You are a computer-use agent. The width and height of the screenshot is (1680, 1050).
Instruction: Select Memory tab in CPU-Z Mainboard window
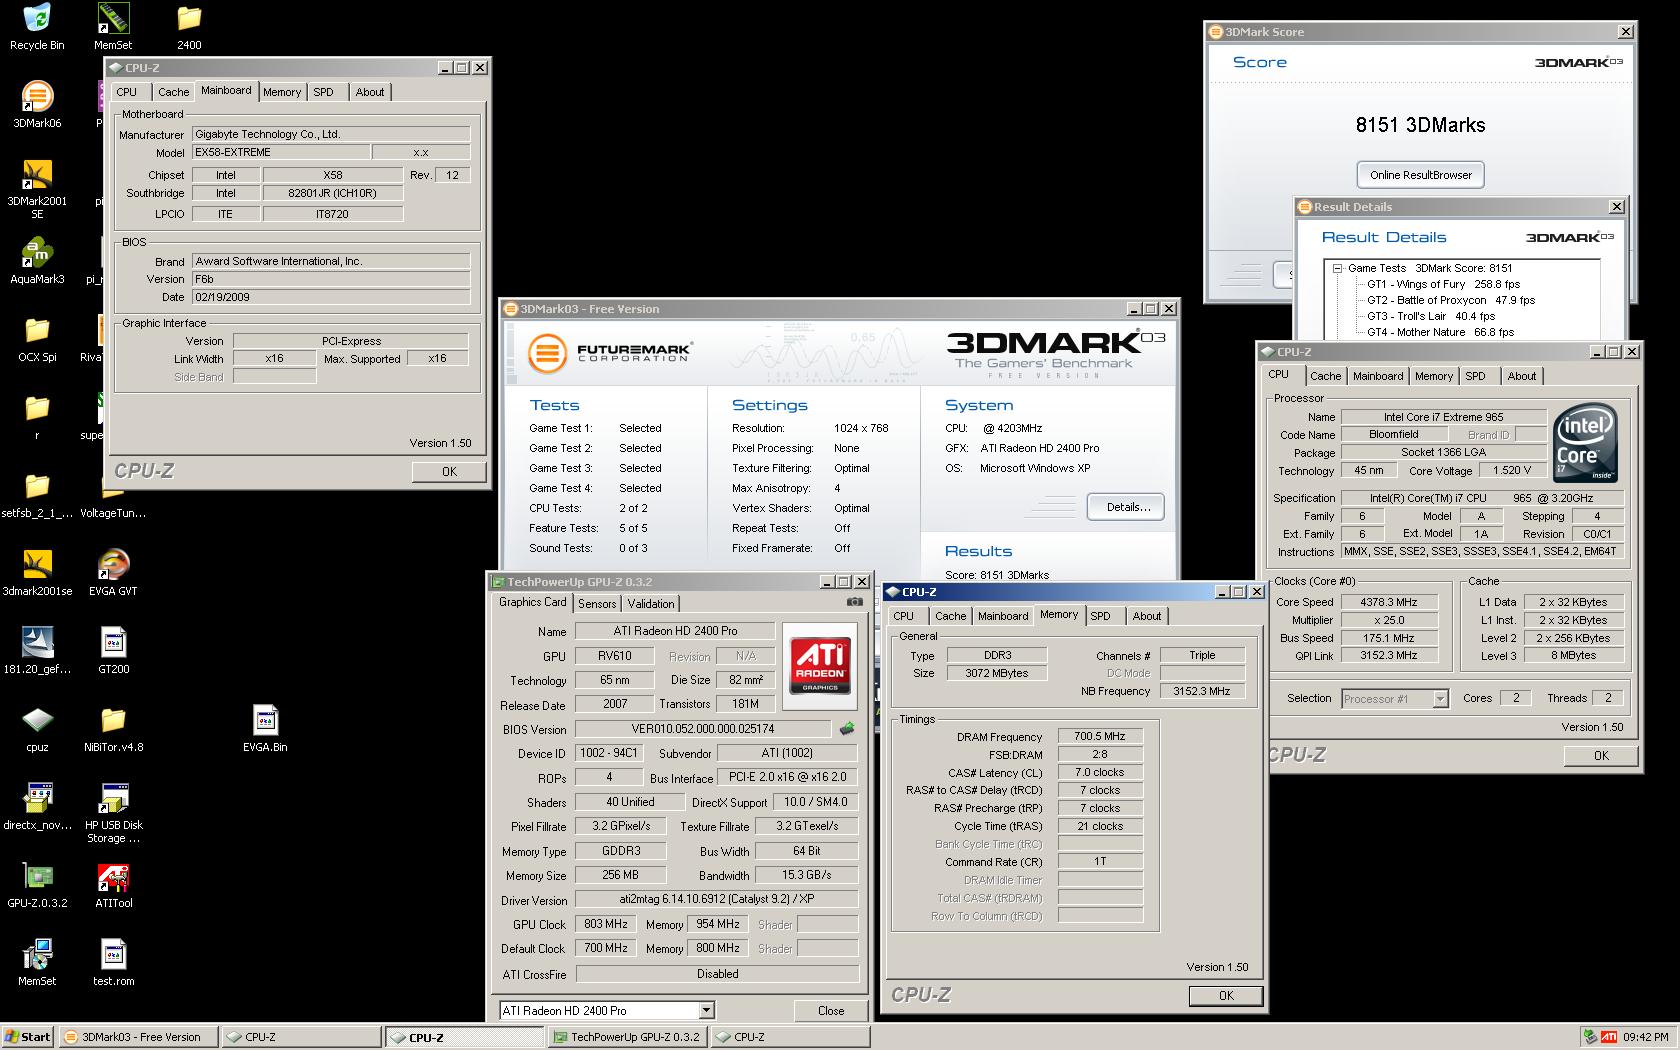click(x=282, y=92)
